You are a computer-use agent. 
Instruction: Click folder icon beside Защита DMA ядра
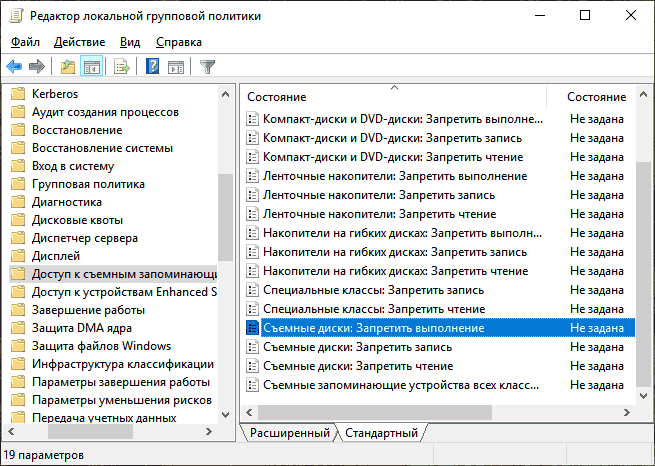tap(18, 328)
